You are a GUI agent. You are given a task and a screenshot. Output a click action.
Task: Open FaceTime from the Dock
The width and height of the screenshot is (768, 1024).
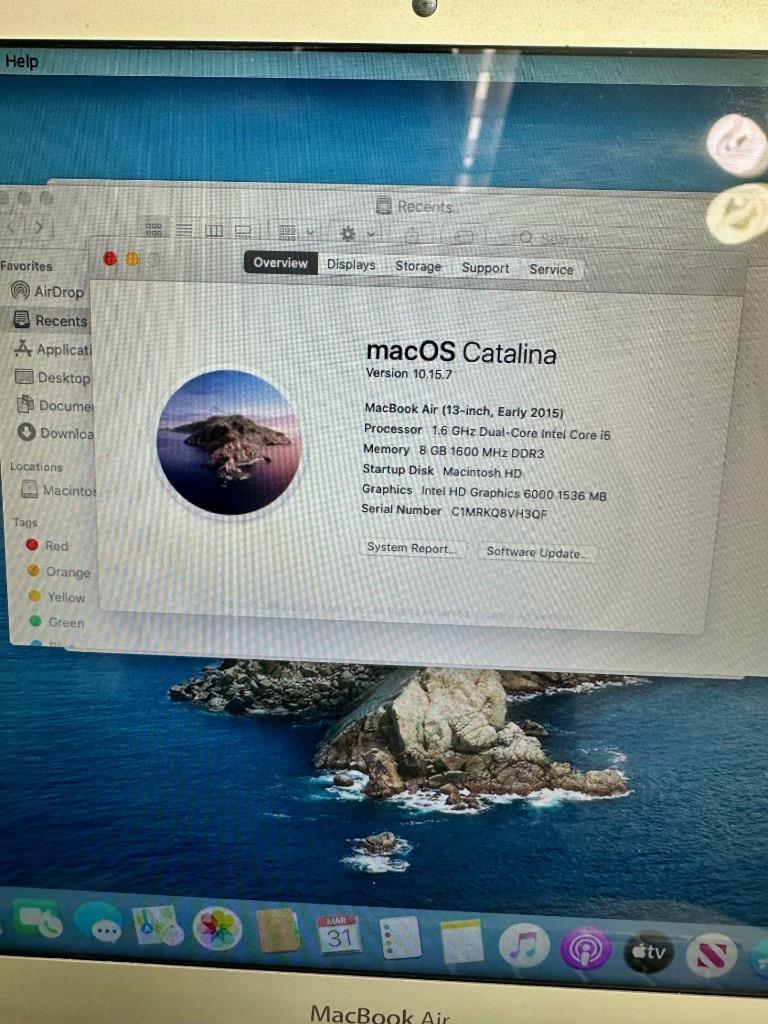(x=37, y=919)
